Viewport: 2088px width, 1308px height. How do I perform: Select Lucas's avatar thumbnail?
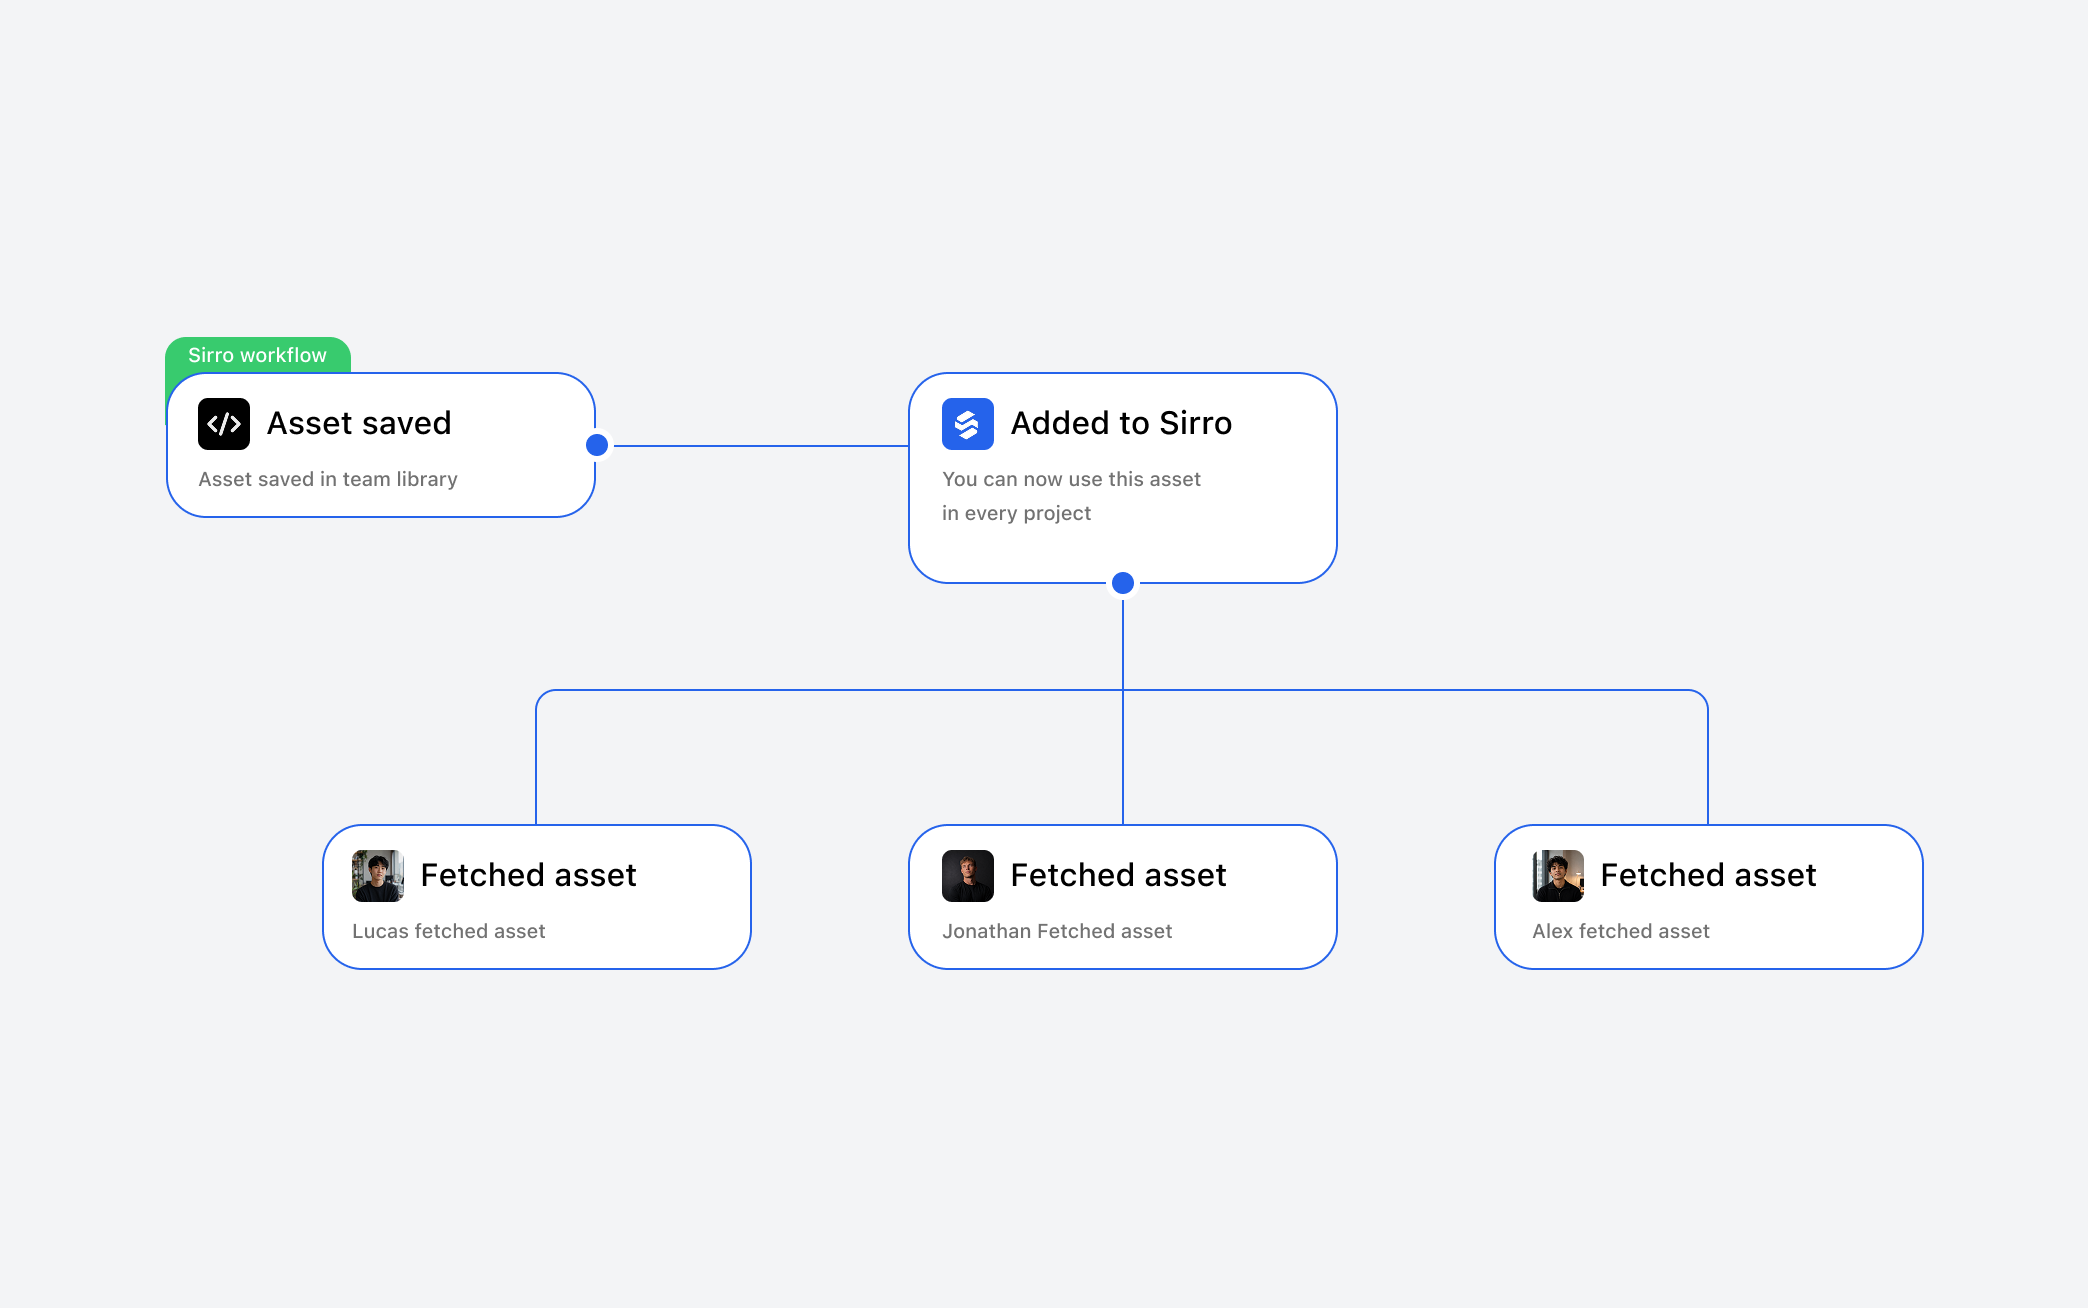tap(378, 876)
